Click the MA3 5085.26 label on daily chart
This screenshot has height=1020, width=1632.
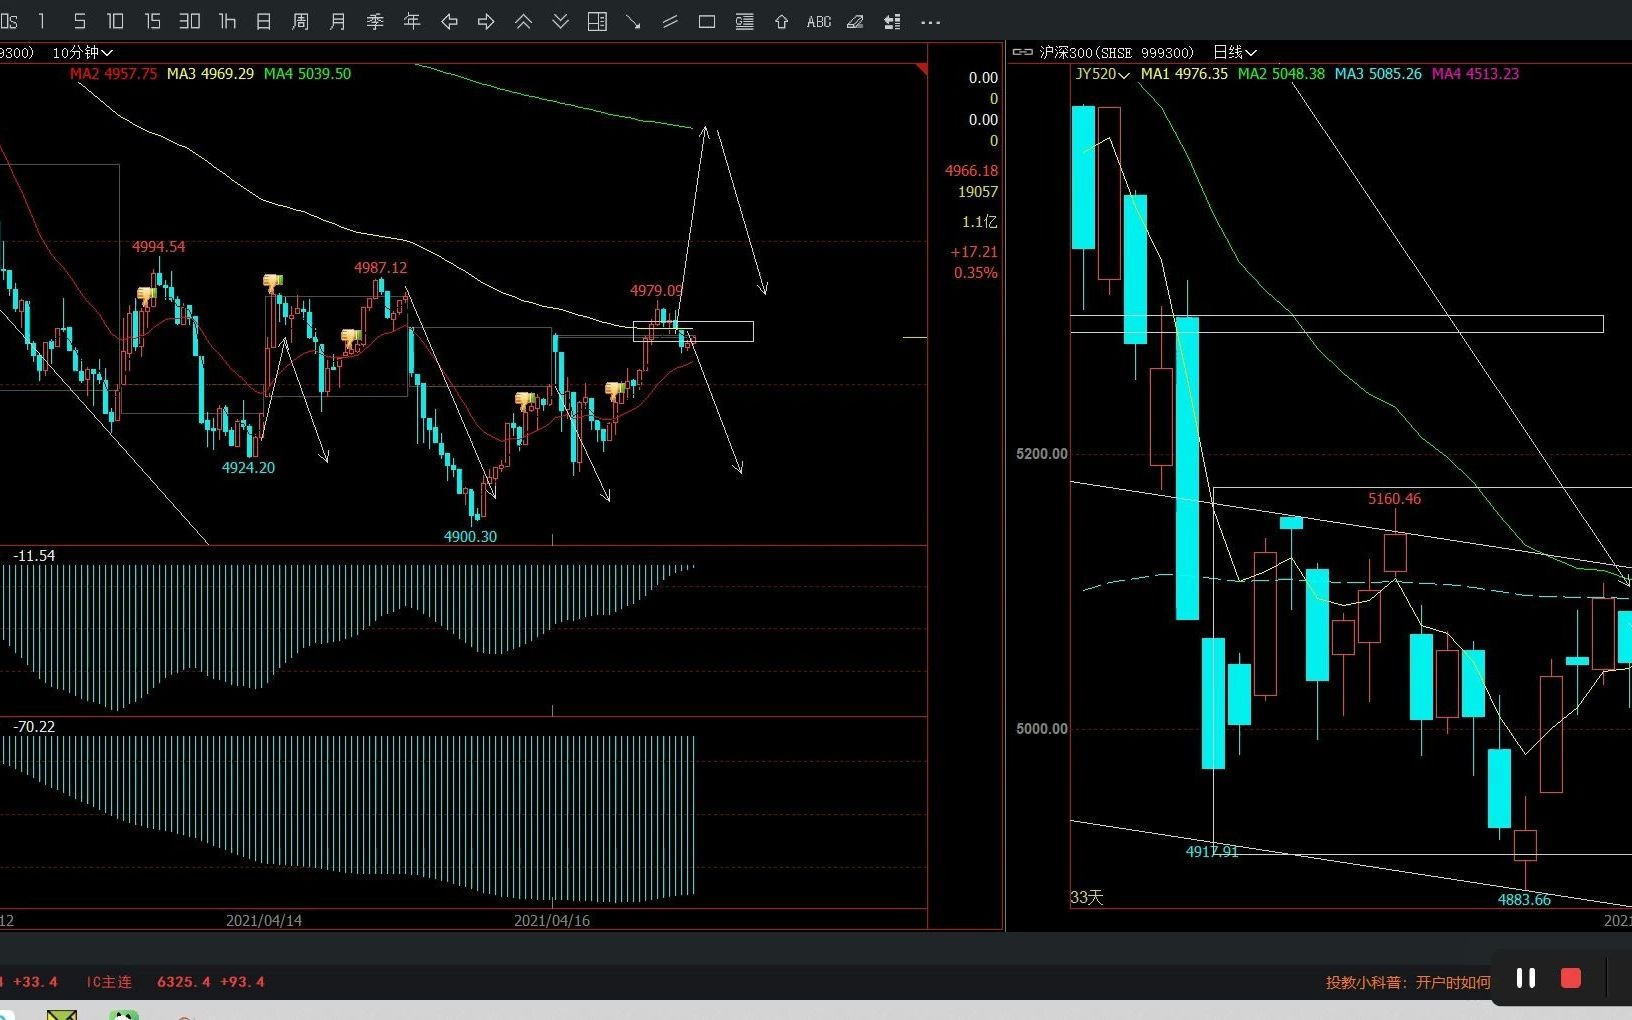pos(1378,74)
